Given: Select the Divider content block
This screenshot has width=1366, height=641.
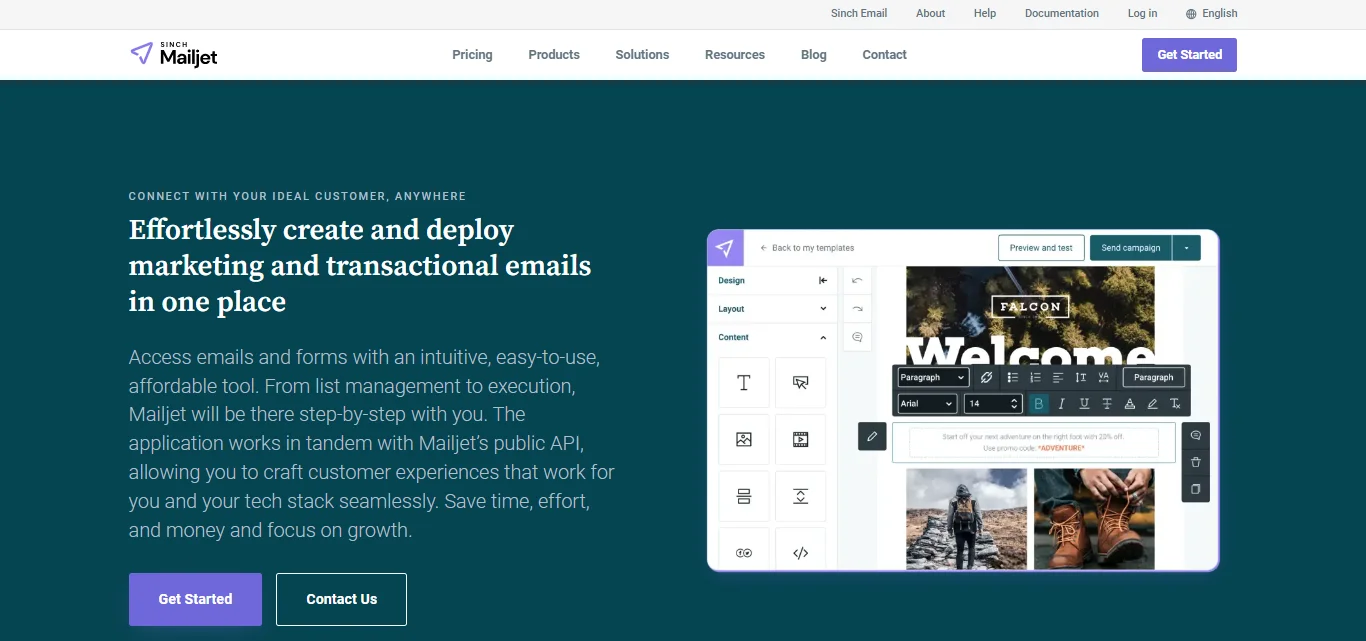Looking at the screenshot, I should (744, 496).
